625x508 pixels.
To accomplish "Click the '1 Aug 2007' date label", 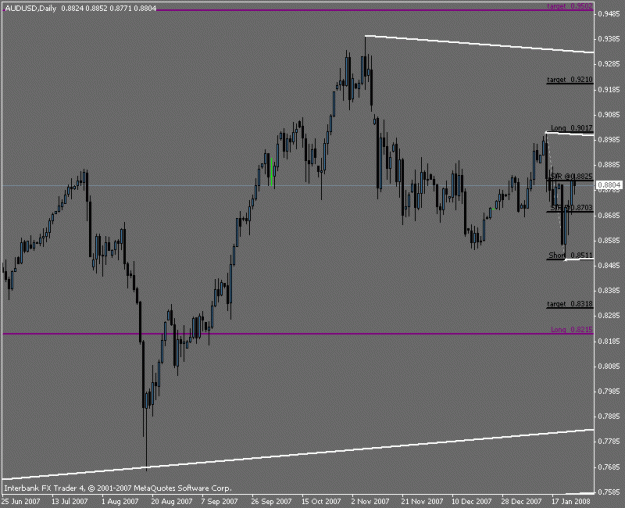I will point(120,501).
